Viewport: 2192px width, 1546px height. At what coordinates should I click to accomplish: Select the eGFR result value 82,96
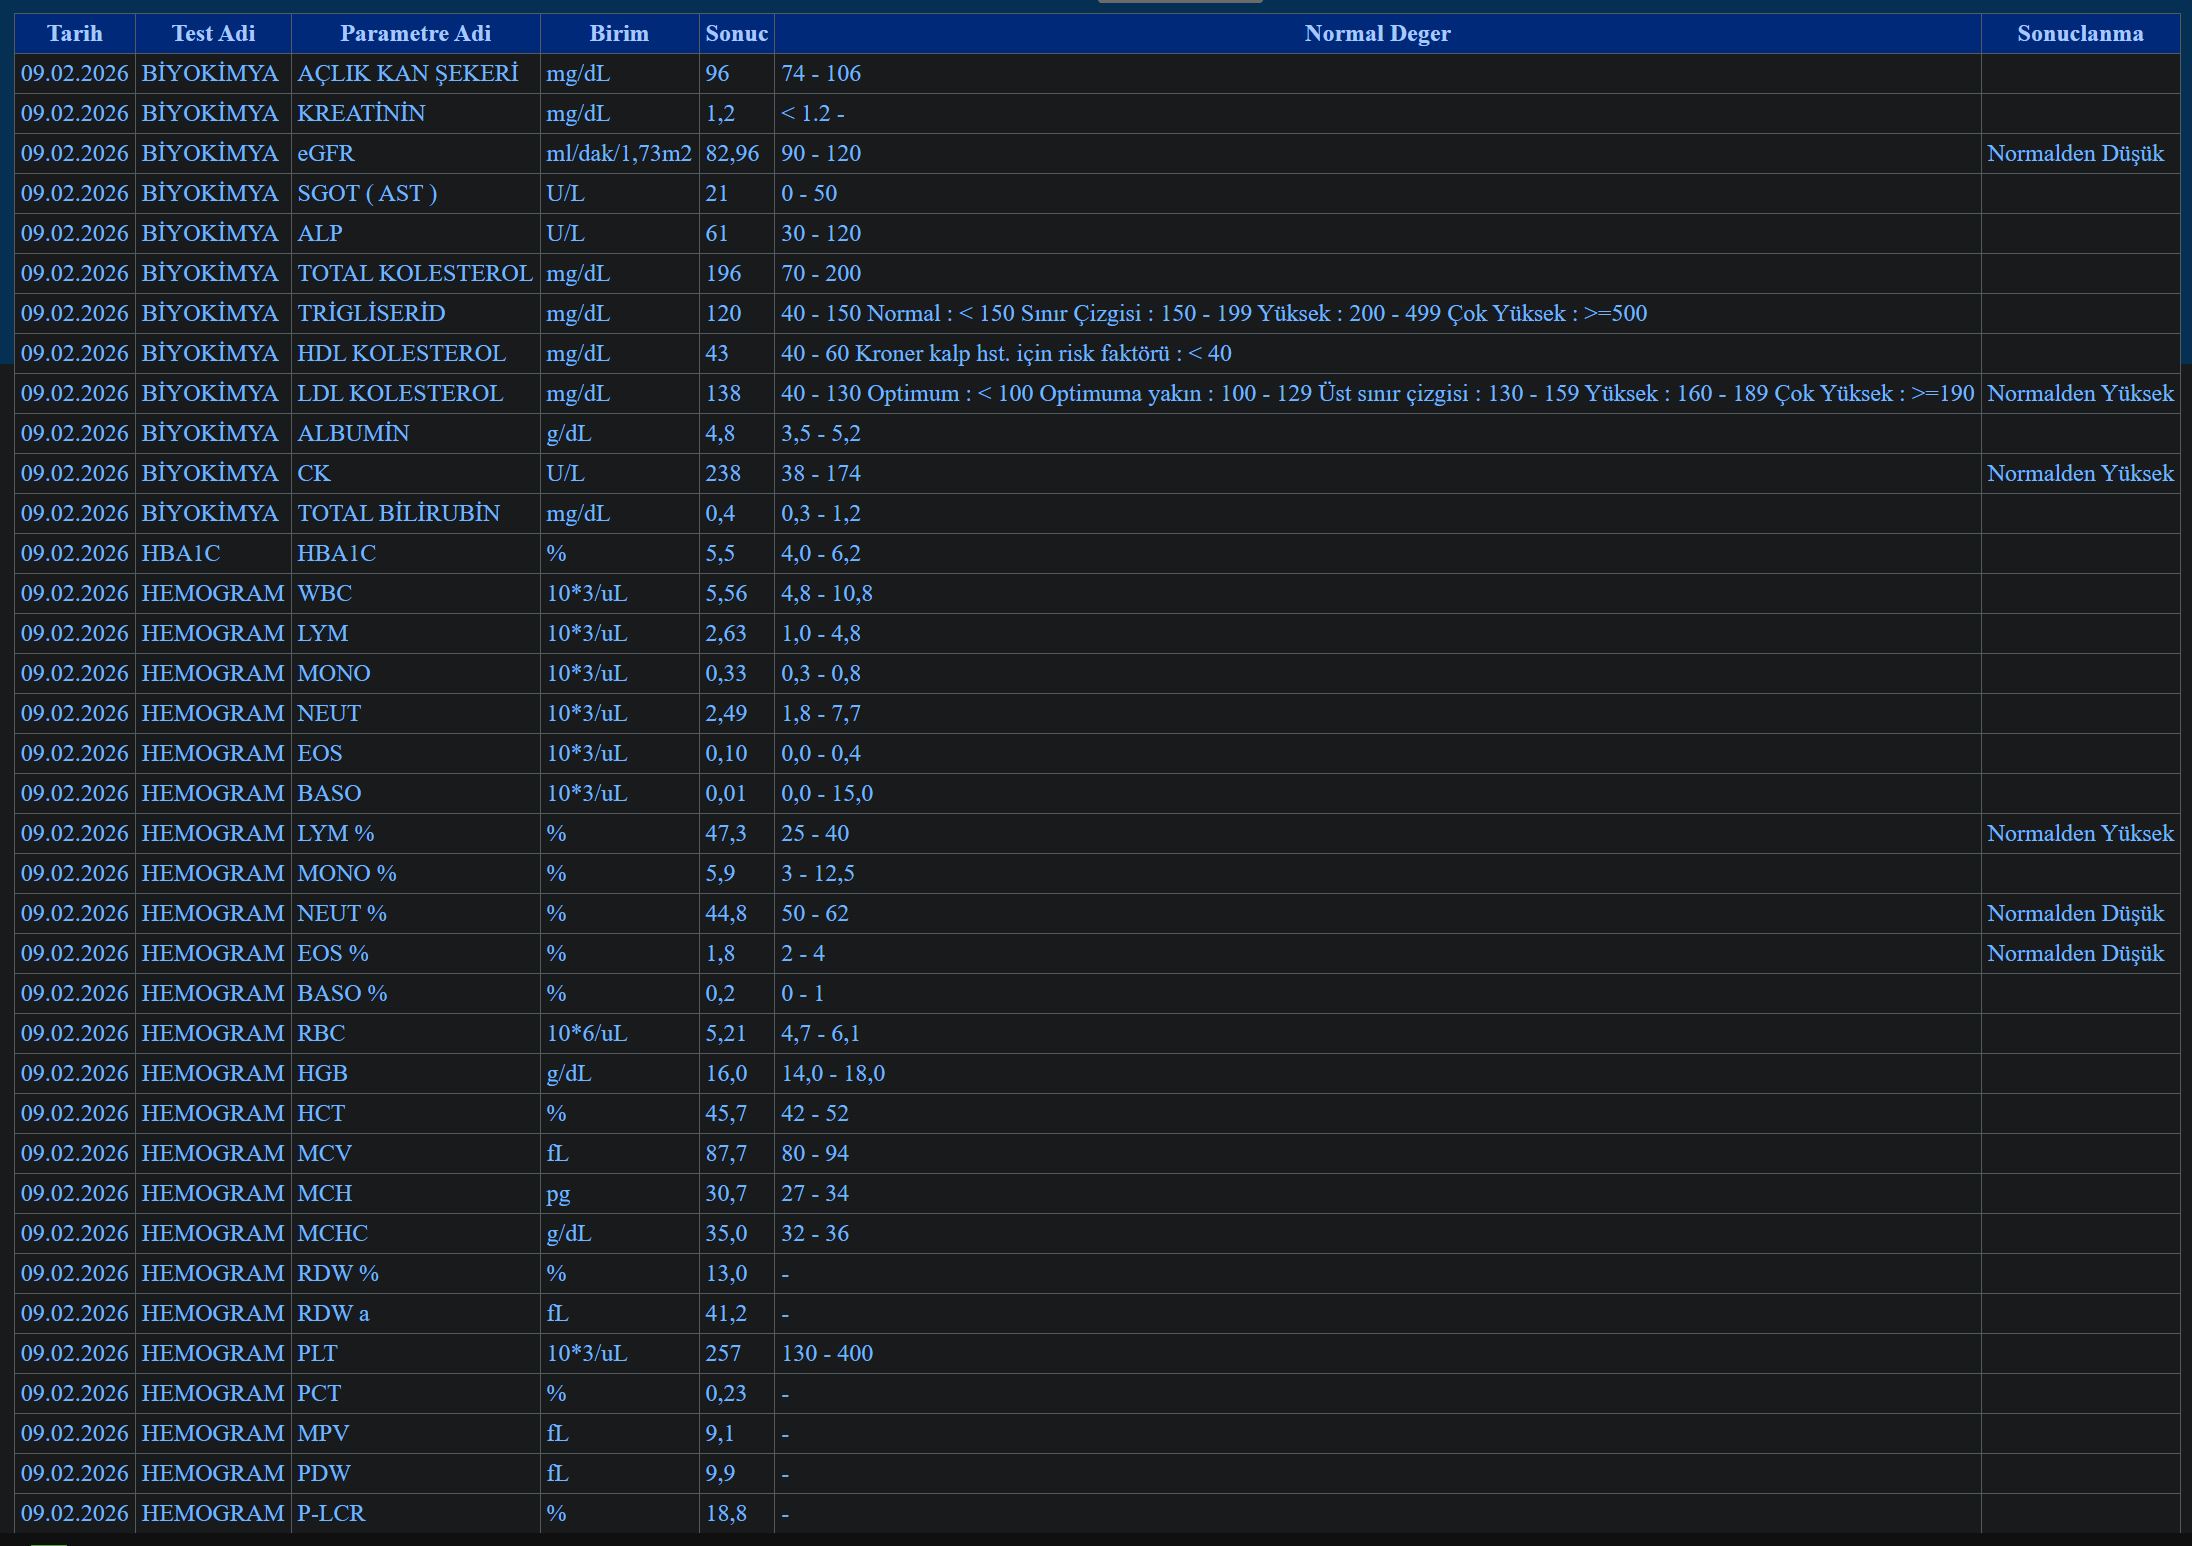[x=732, y=154]
